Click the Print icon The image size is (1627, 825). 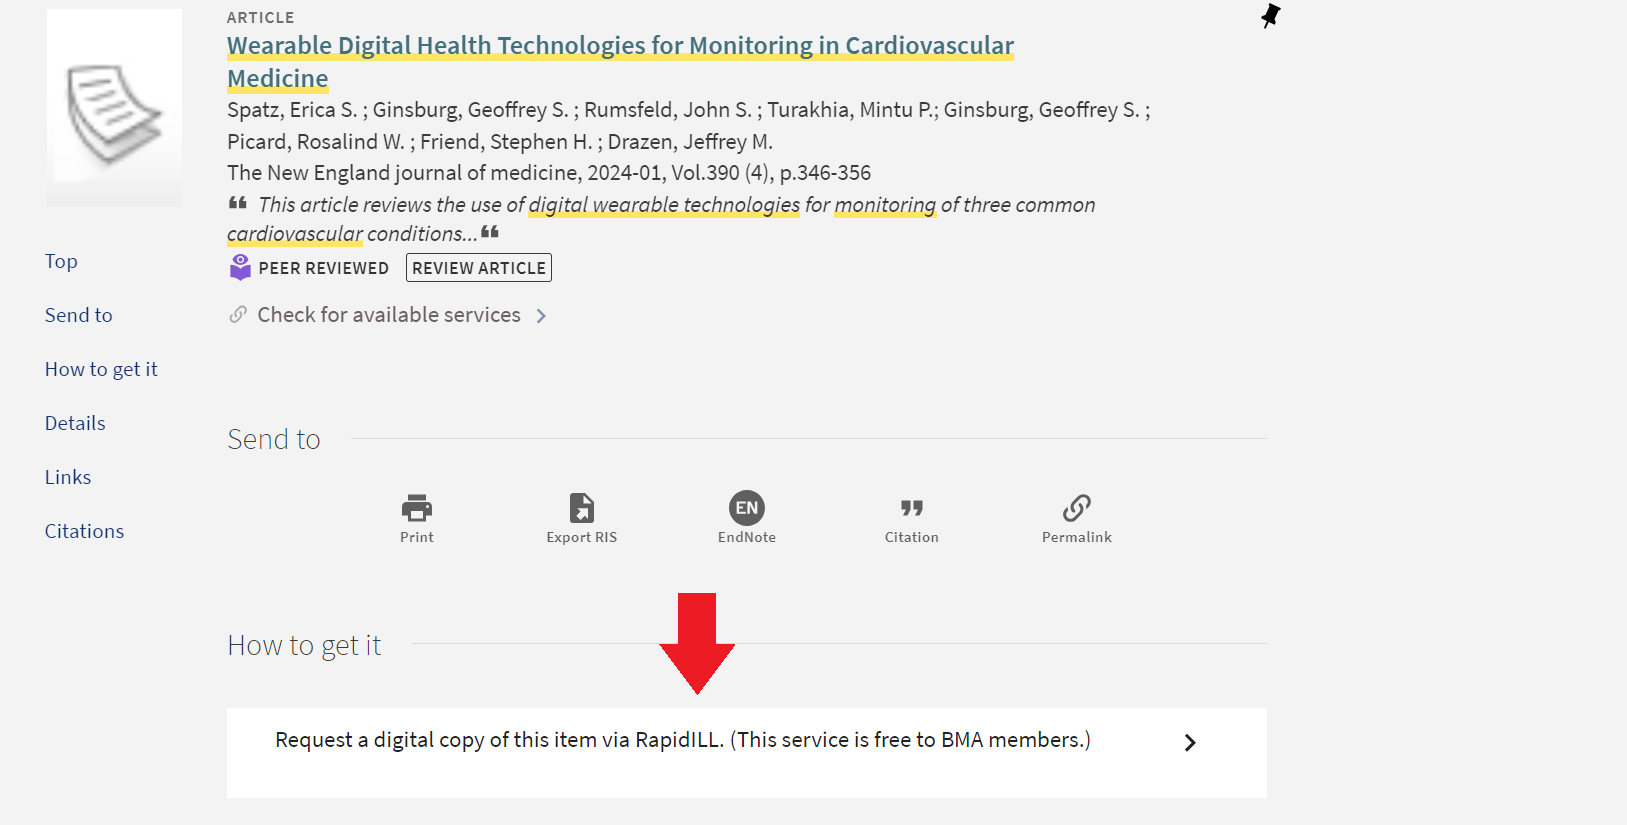pos(416,508)
